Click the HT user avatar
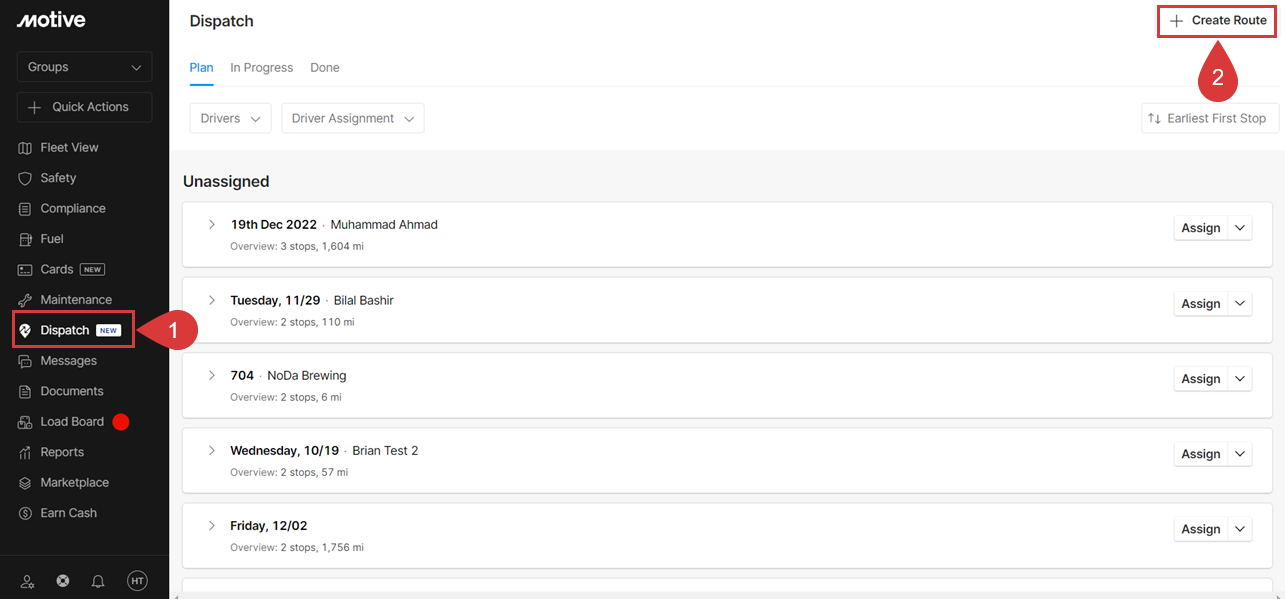The height and width of the screenshot is (599, 1285). click(x=137, y=581)
